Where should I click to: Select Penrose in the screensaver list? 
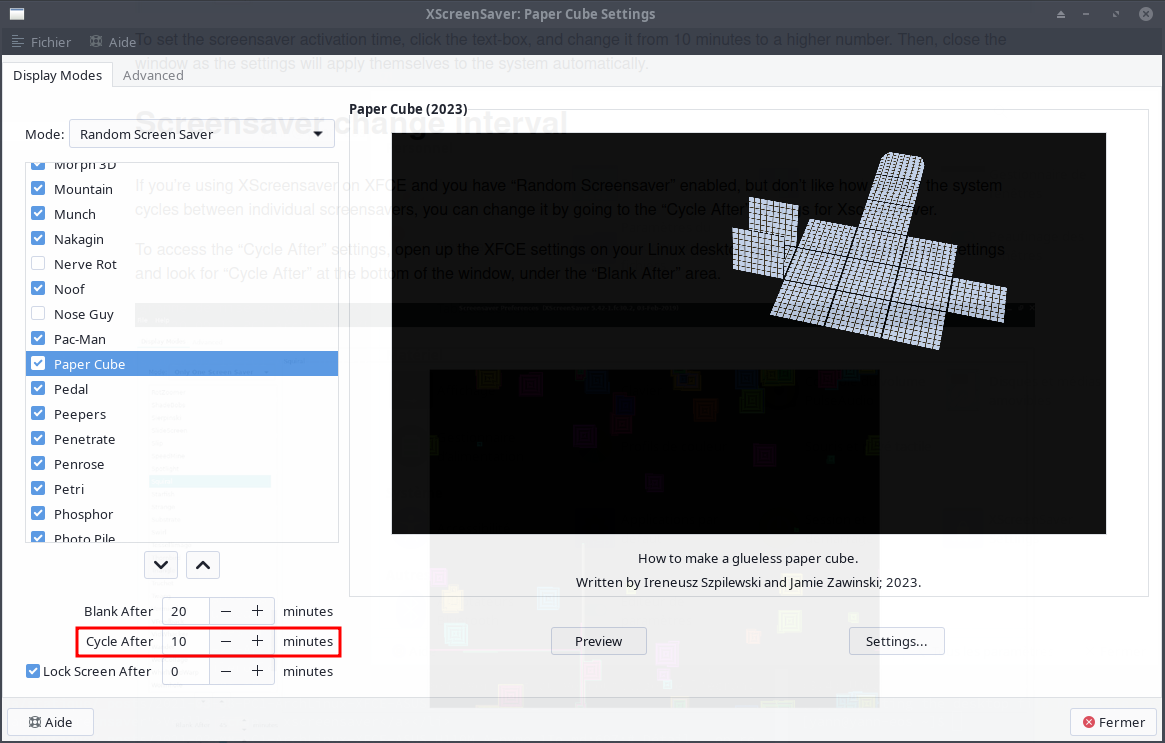point(79,464)
